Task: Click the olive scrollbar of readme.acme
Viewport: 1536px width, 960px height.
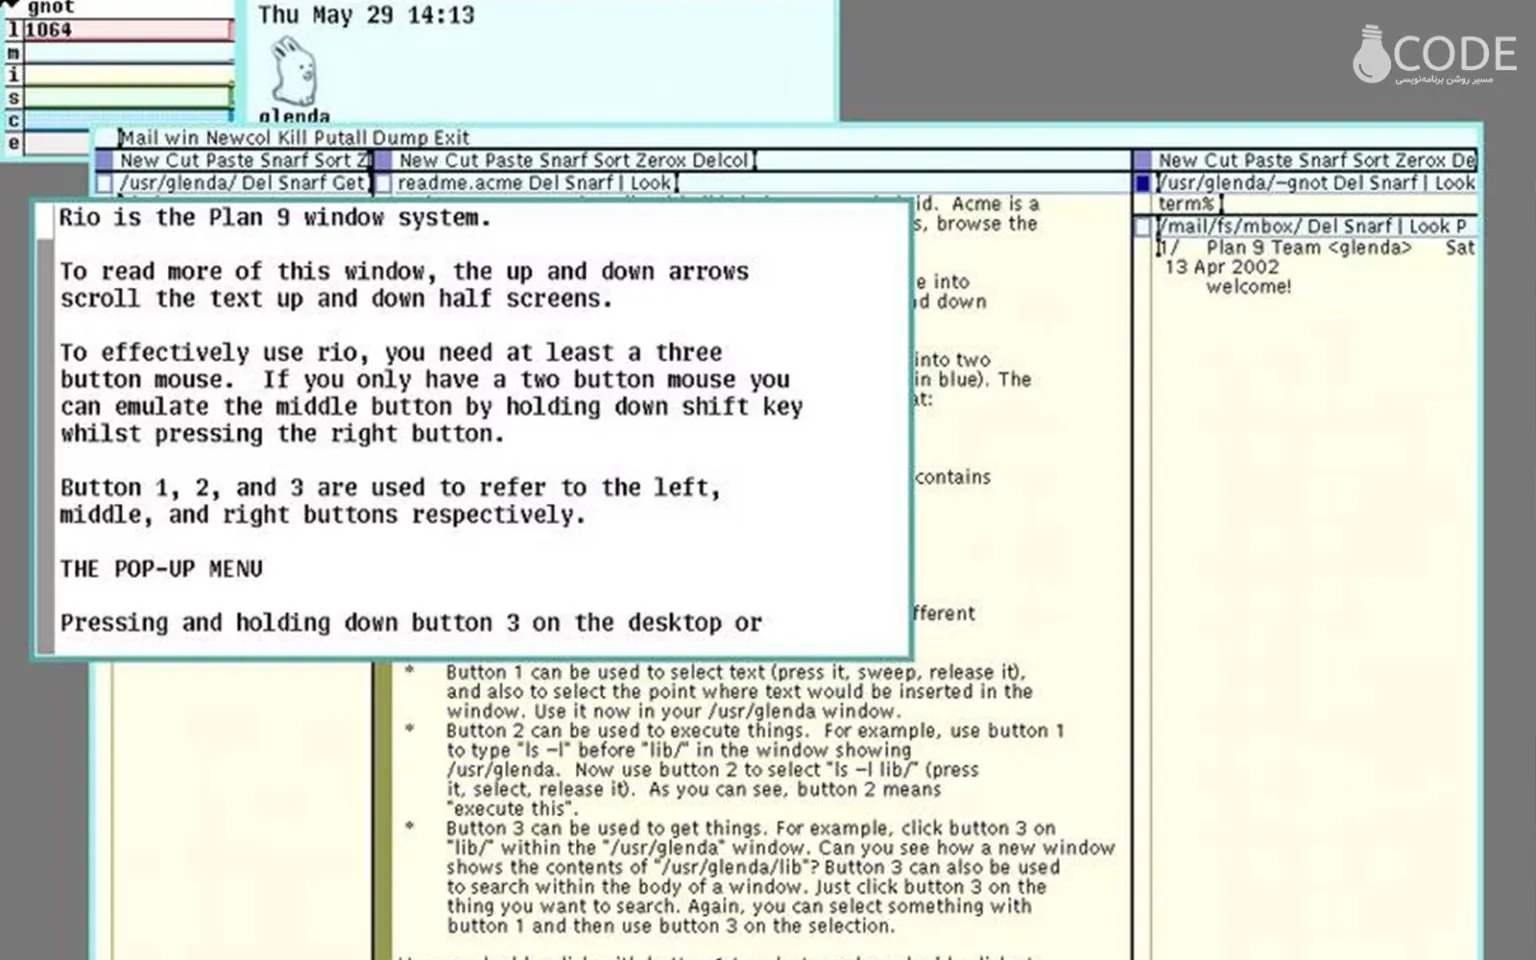Action: coord(383,800)
